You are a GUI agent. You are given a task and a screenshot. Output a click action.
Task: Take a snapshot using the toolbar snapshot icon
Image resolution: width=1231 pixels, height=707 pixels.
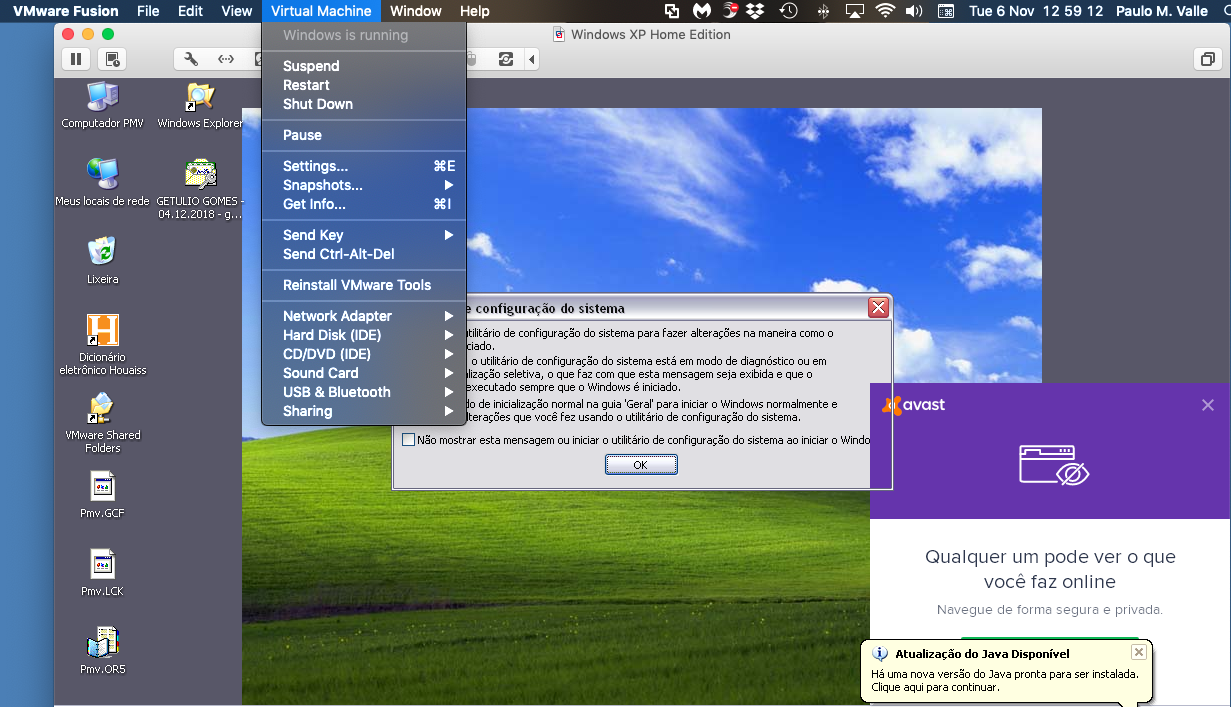pos(111,59)
